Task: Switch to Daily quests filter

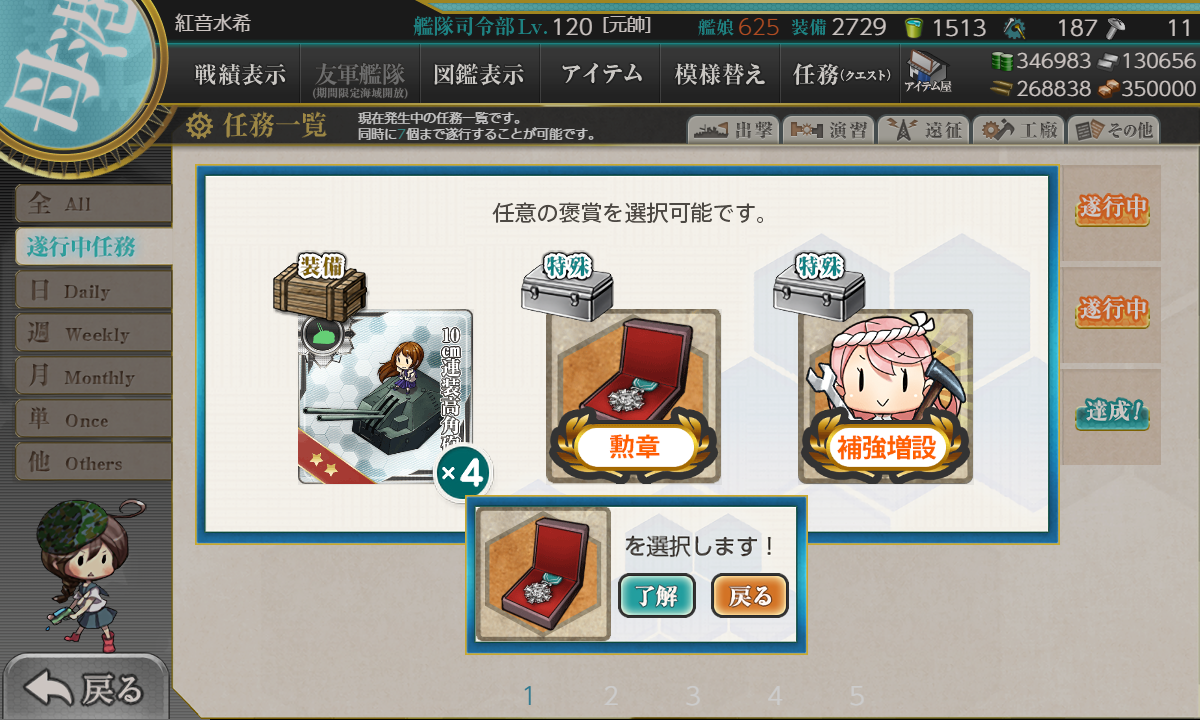Action: point(92,291)
